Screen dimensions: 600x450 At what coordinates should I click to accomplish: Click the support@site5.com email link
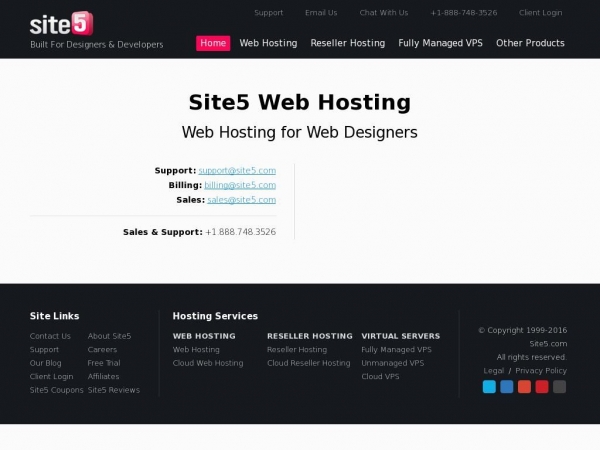coord(237,171)
